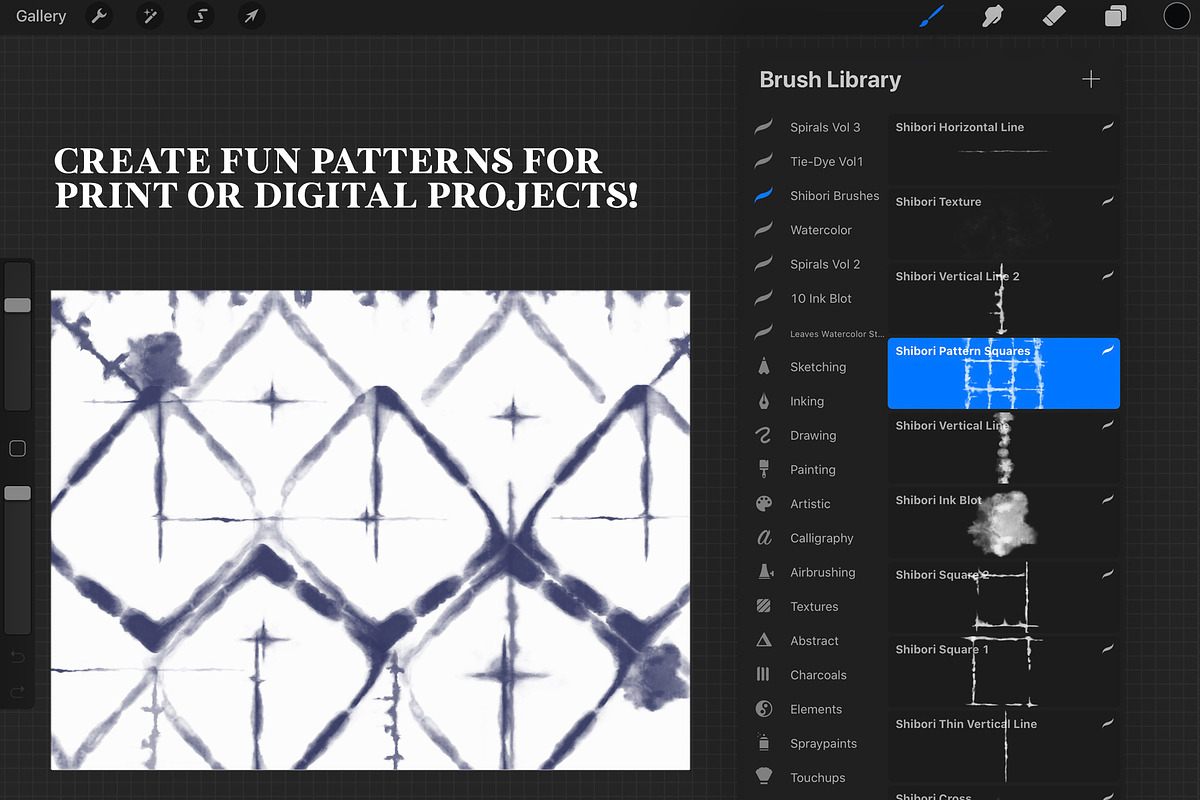Open the black color picker circle
The width and height of the screenshot is (1200, 800).
[1176, 16]
